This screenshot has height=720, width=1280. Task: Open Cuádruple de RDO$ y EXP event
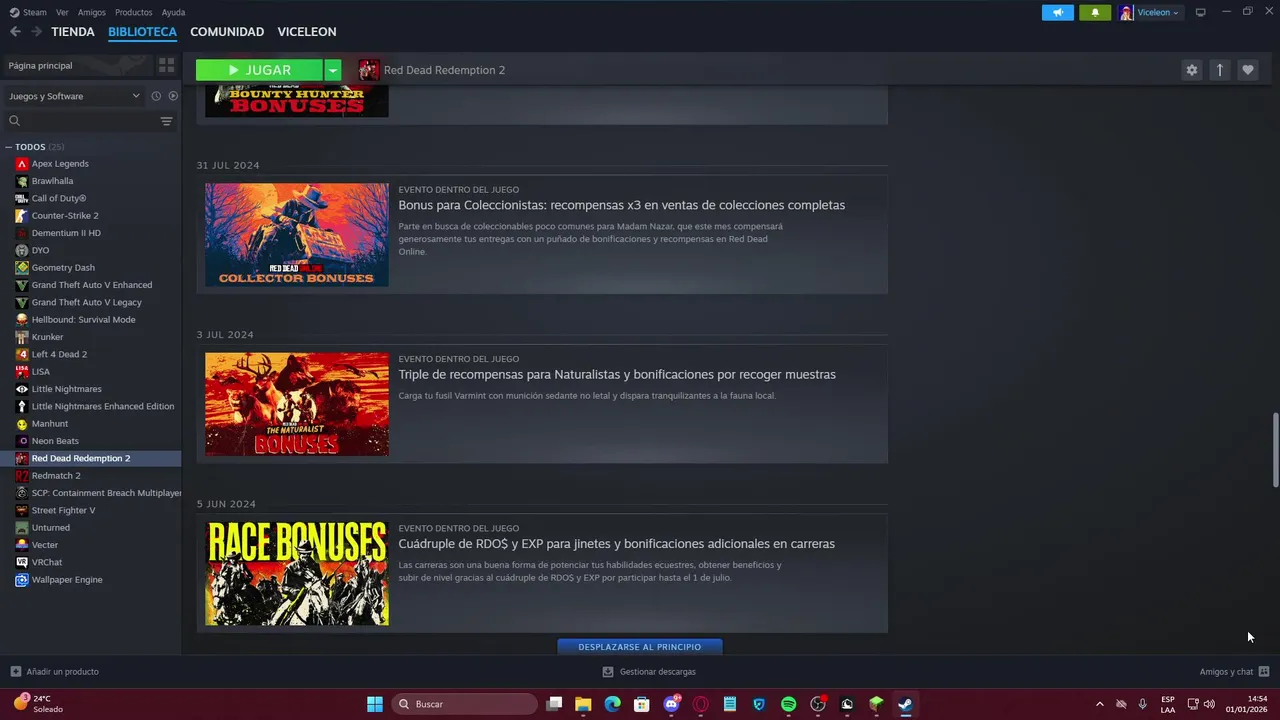616,544
